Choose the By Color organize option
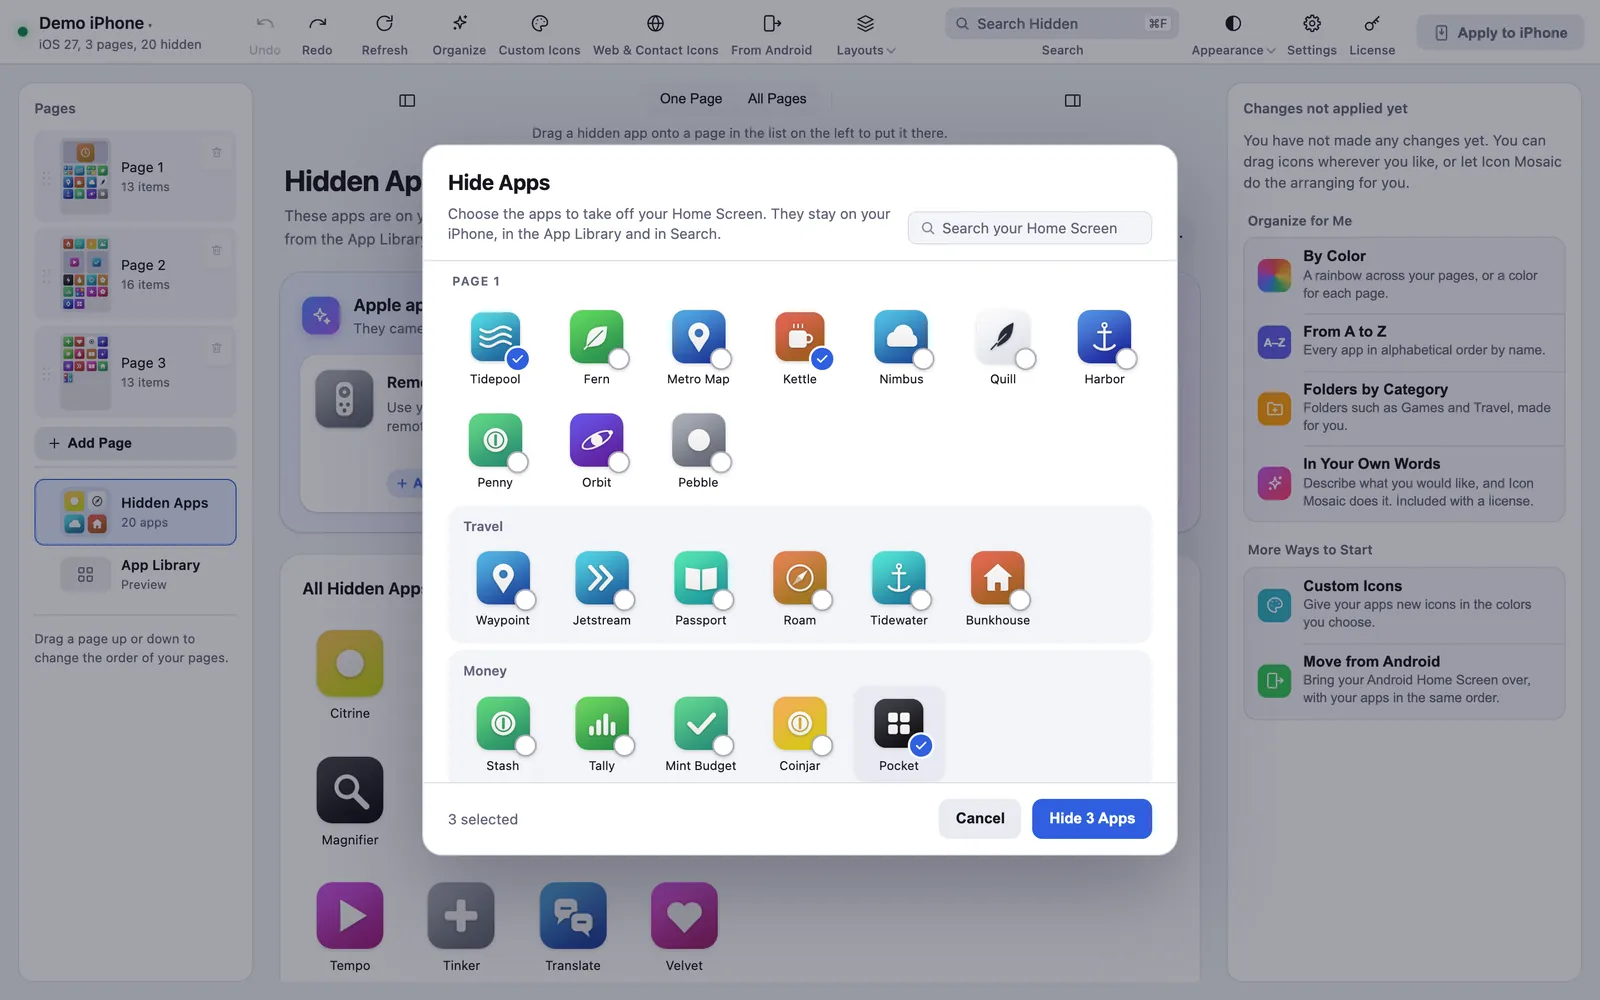Screen dimensions: 1600x1000 point(1404,274)
